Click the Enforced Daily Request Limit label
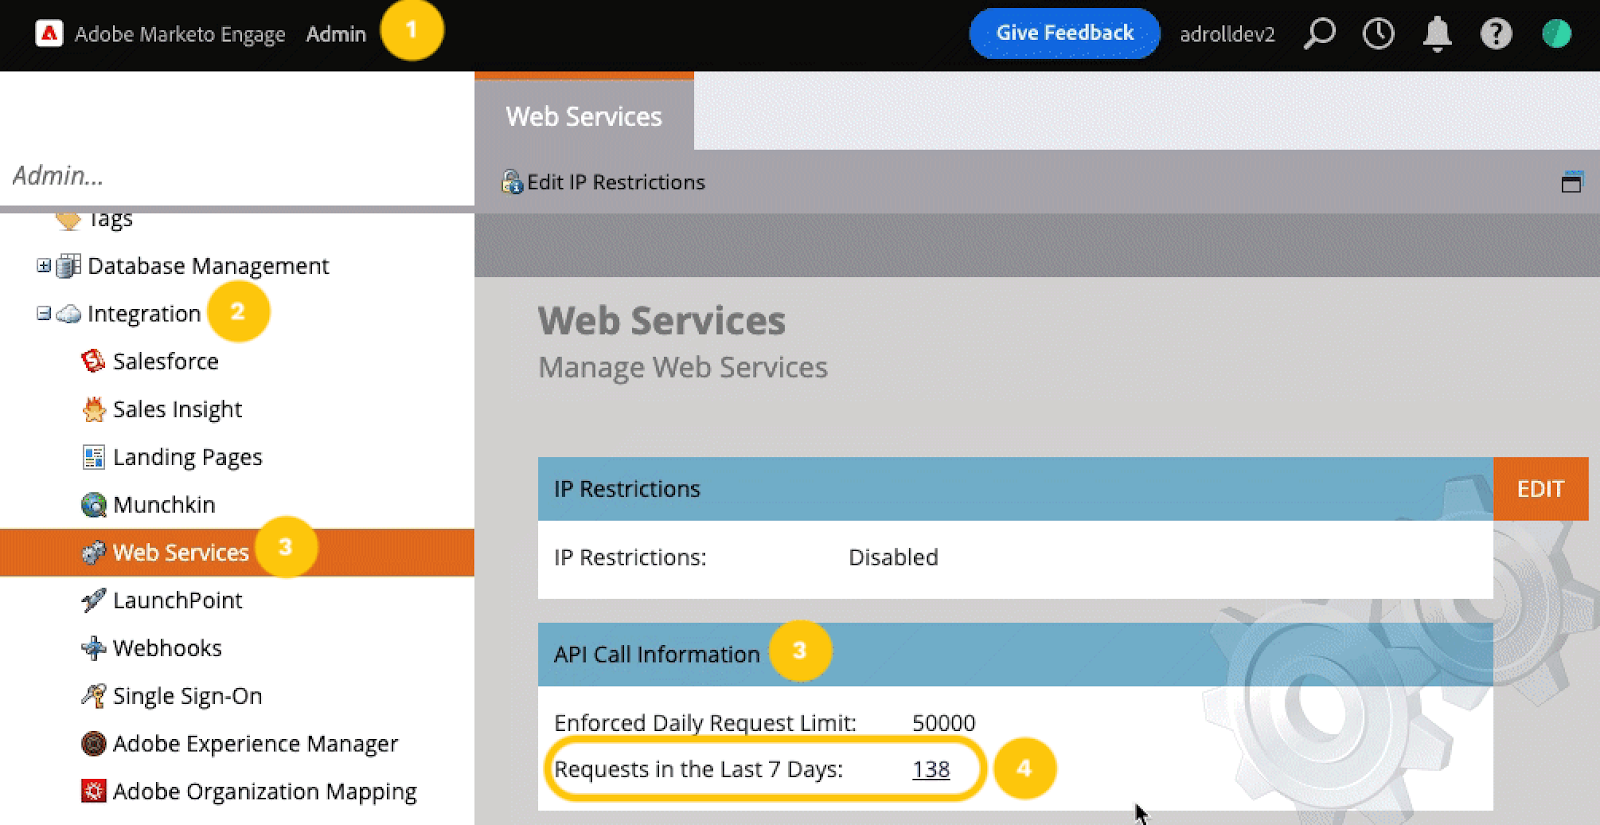The width and height of the screenshot is (1600, 825). tap(705, 723)
